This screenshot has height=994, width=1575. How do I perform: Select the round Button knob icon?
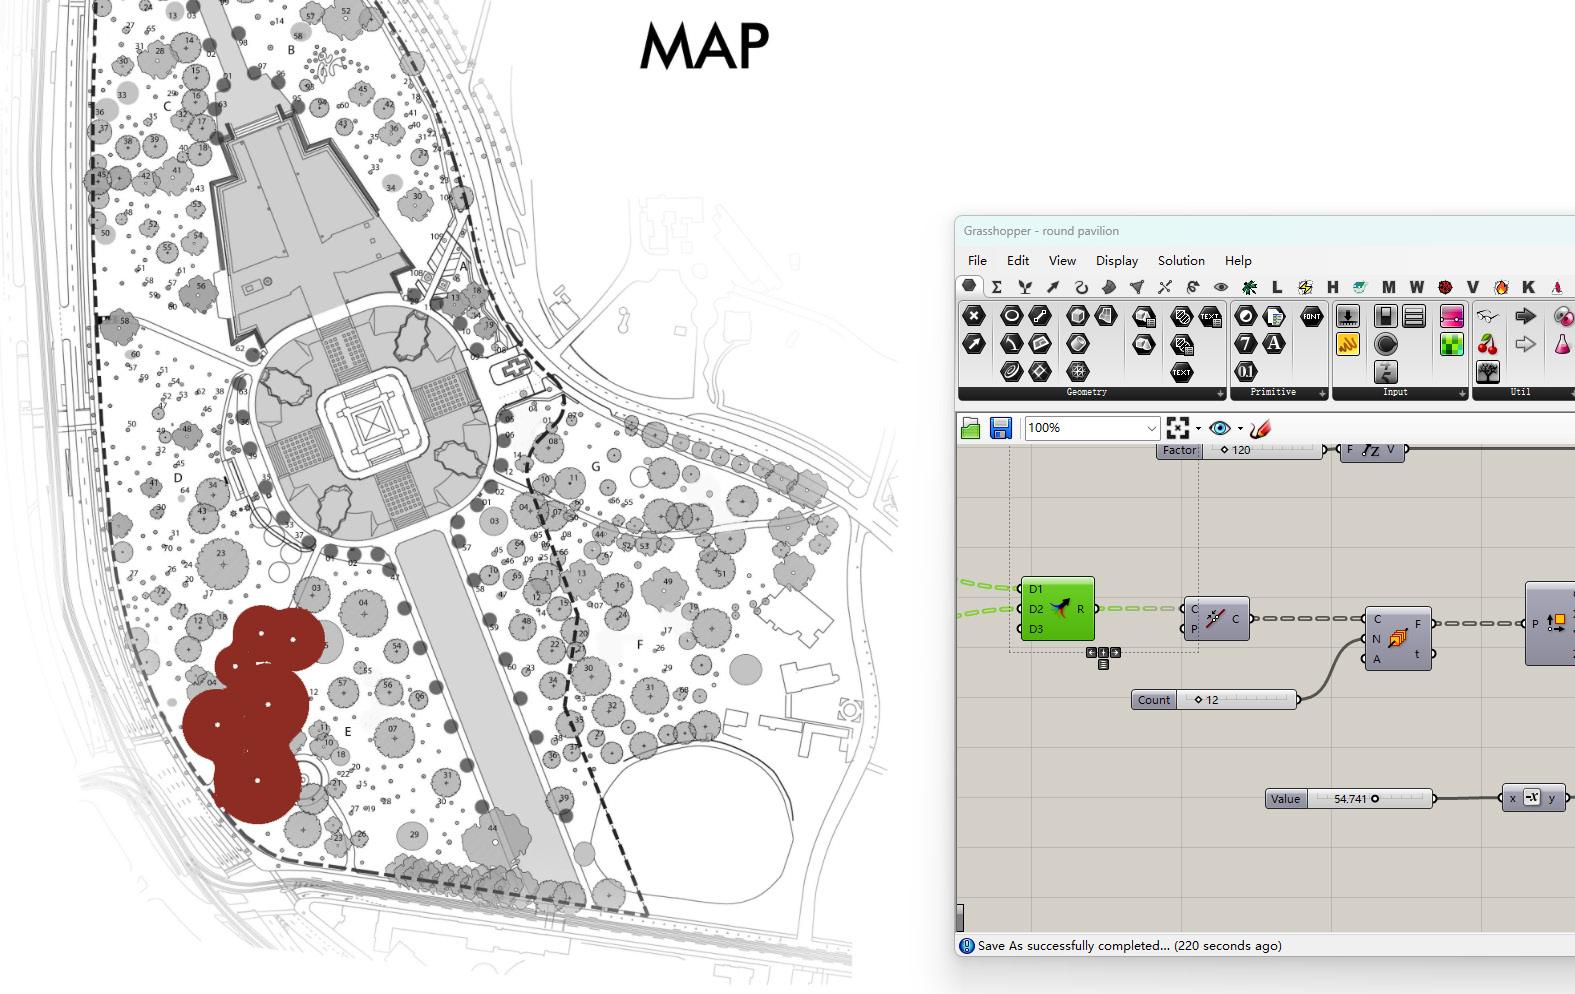[x=1385, y=344]
